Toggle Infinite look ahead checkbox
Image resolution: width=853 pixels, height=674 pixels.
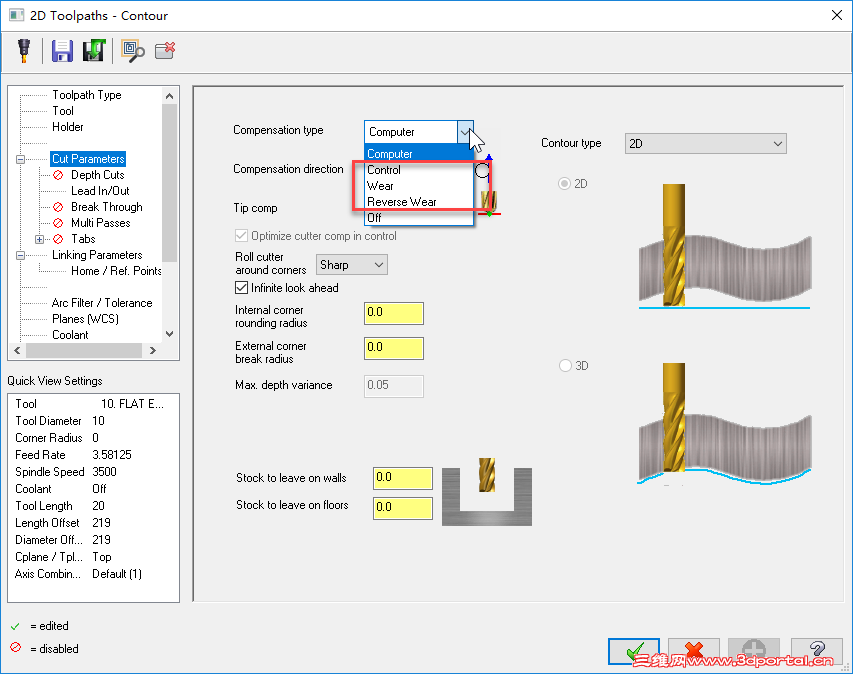241,288
